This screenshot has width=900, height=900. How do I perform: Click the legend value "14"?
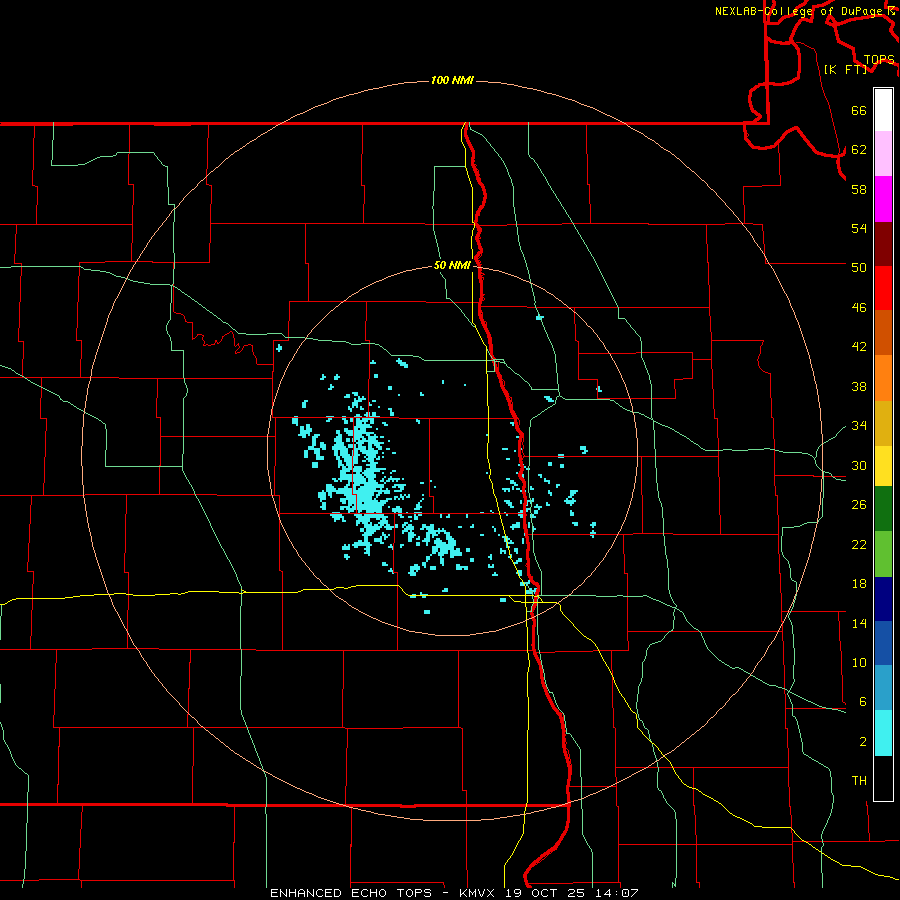[859, 623]
